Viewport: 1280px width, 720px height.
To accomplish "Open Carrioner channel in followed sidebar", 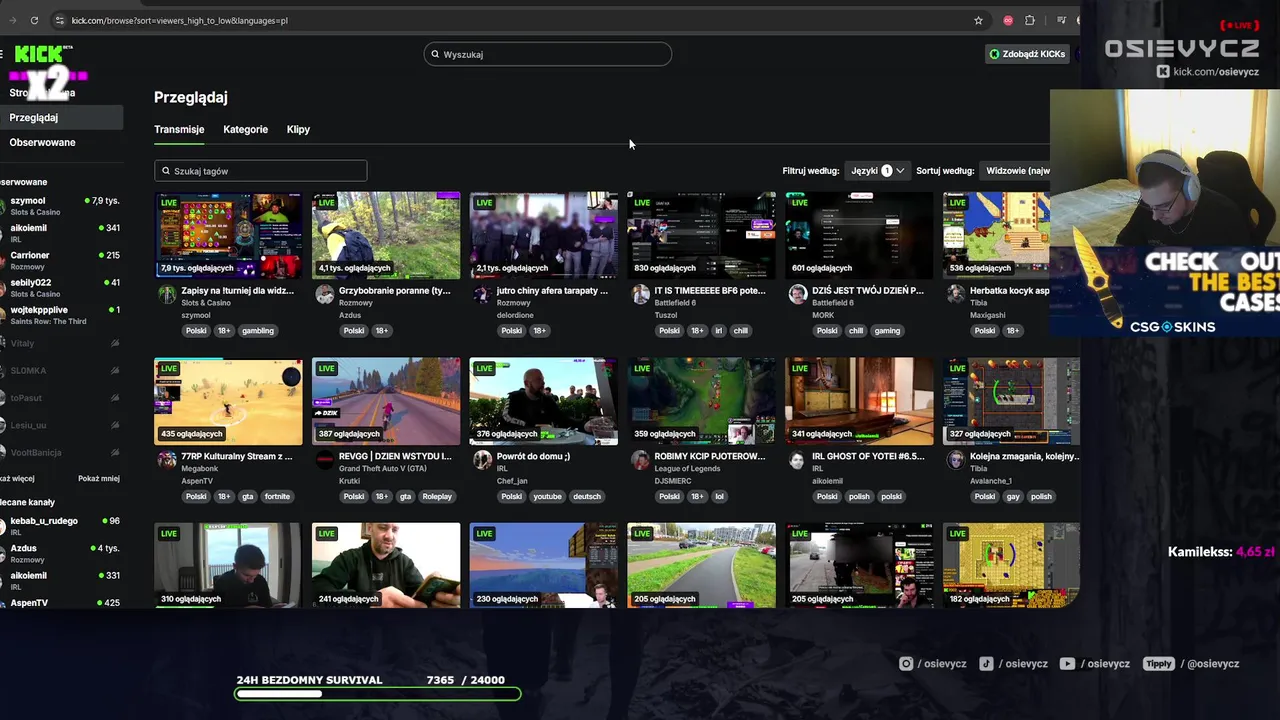I will [61, 260].
